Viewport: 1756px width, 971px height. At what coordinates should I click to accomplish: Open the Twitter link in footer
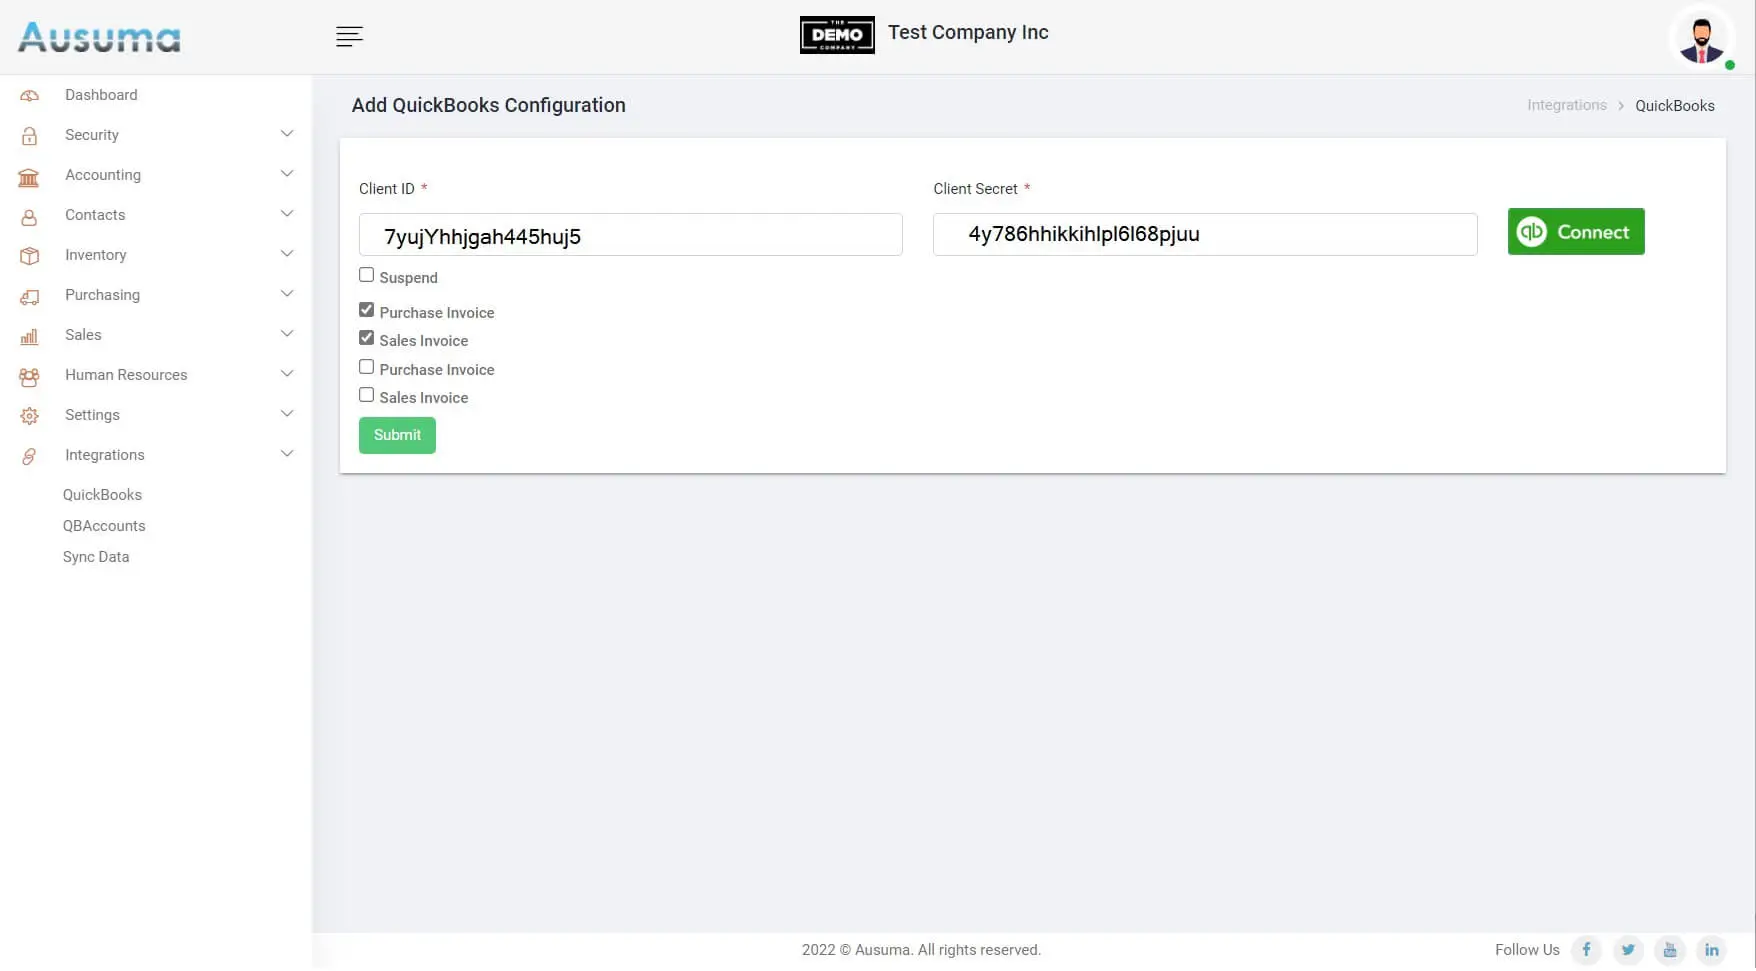pos(1628,950)
